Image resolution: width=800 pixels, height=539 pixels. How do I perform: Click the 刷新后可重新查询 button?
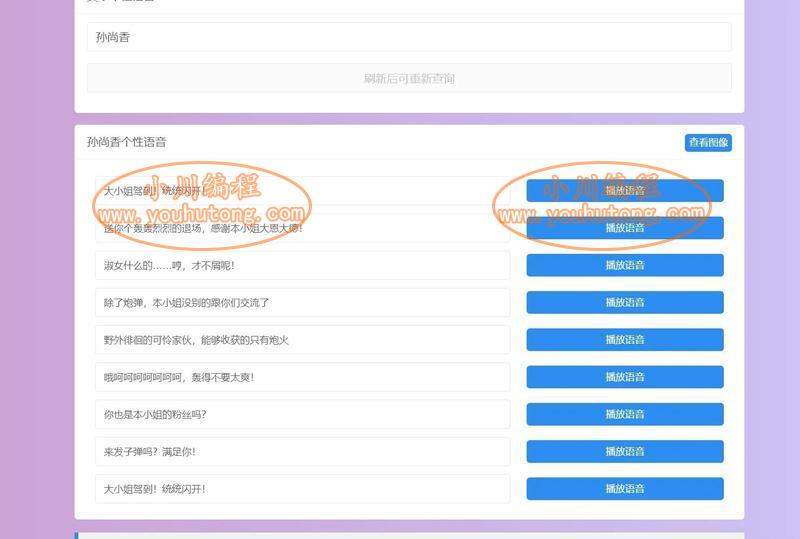pos(409,78)
